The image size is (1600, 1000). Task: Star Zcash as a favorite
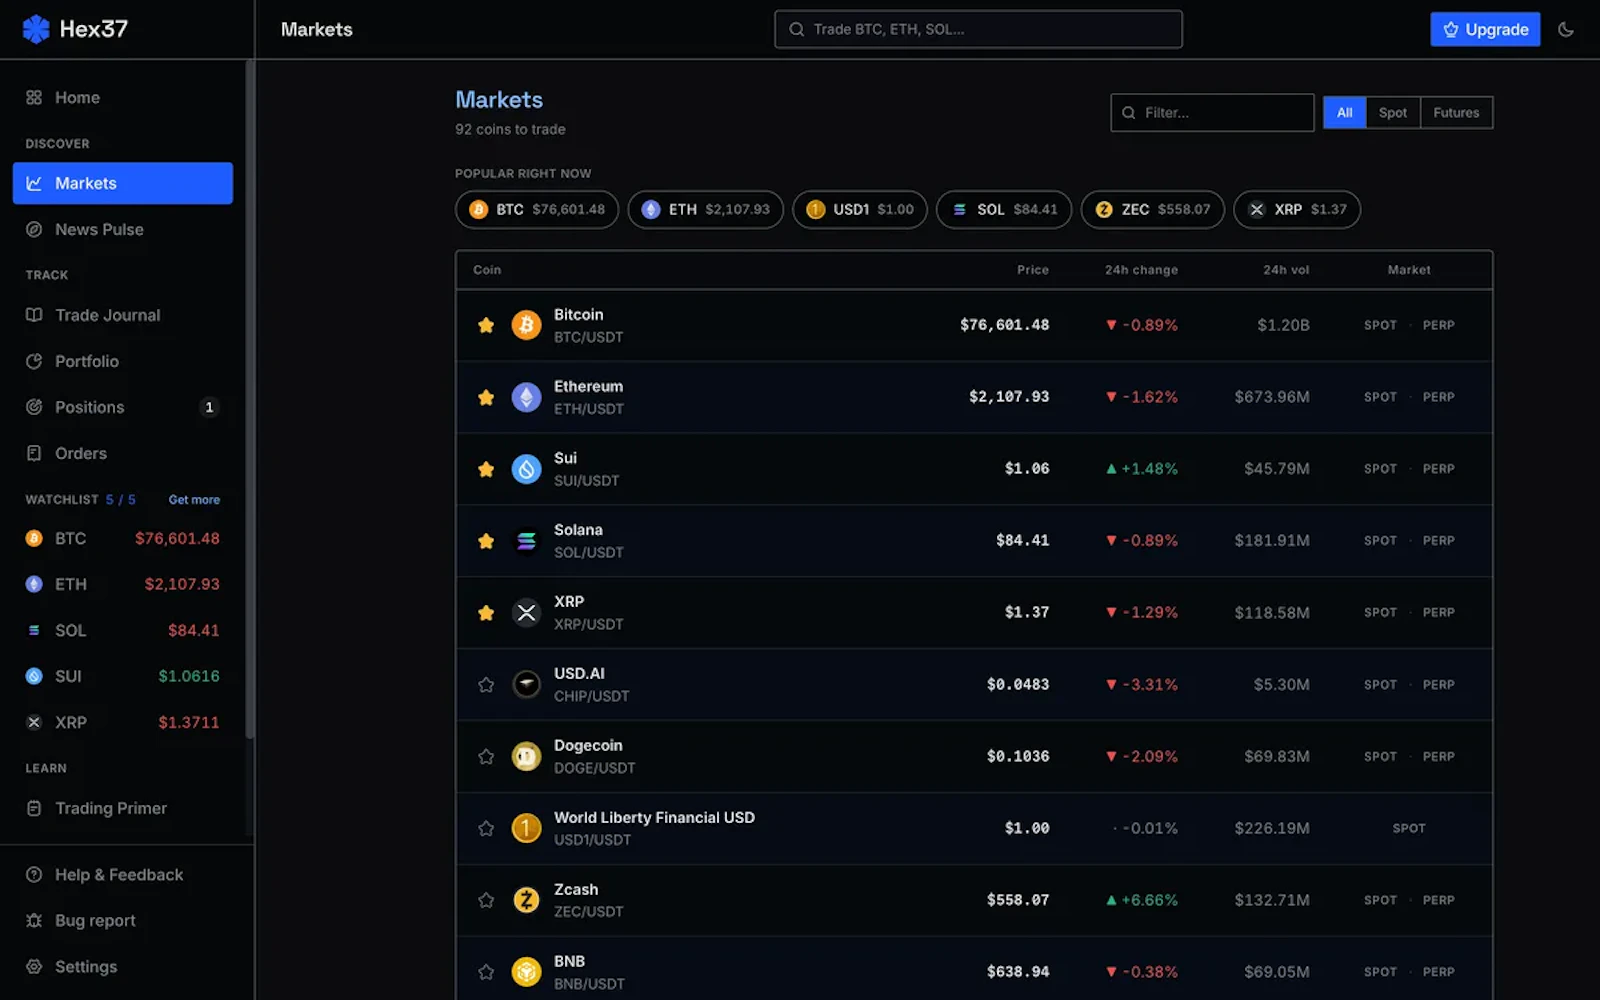point(486,900)
